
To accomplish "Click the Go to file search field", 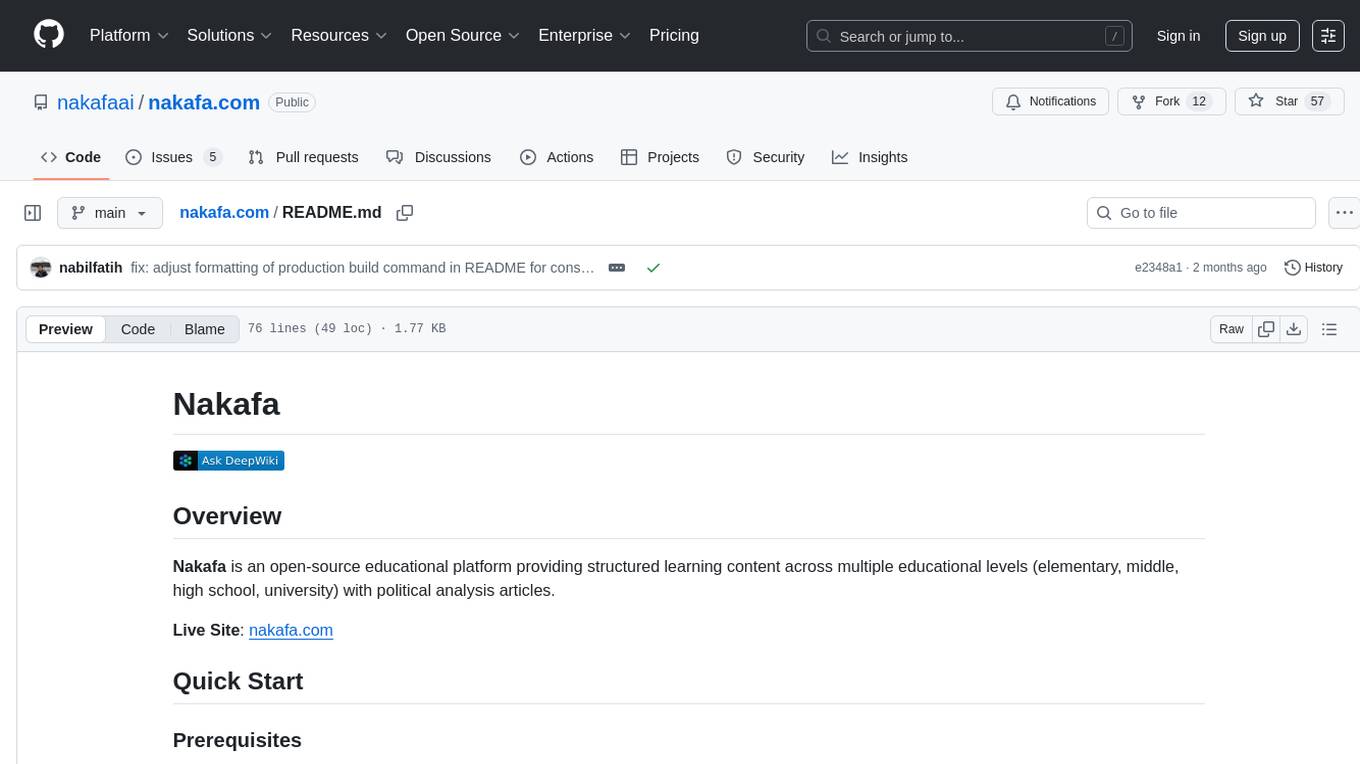I will coord(1201,213).
